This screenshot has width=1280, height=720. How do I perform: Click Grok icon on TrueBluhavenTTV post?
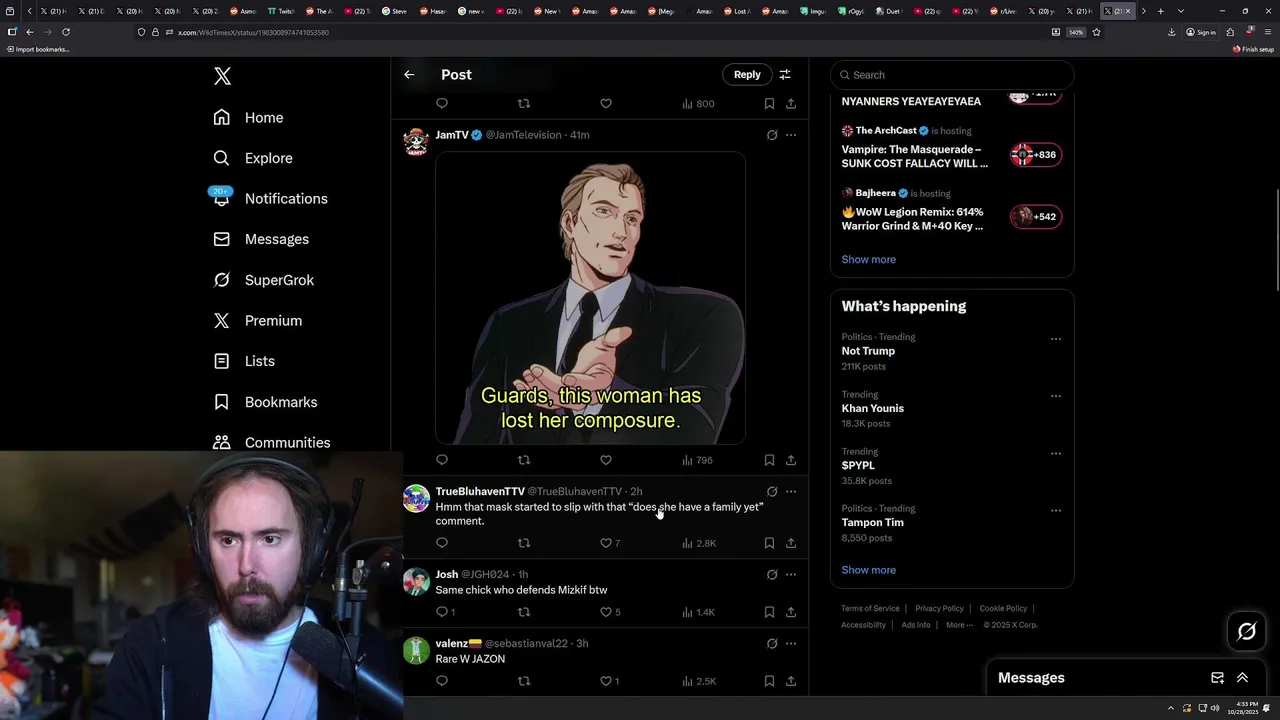tap(772, 492)
